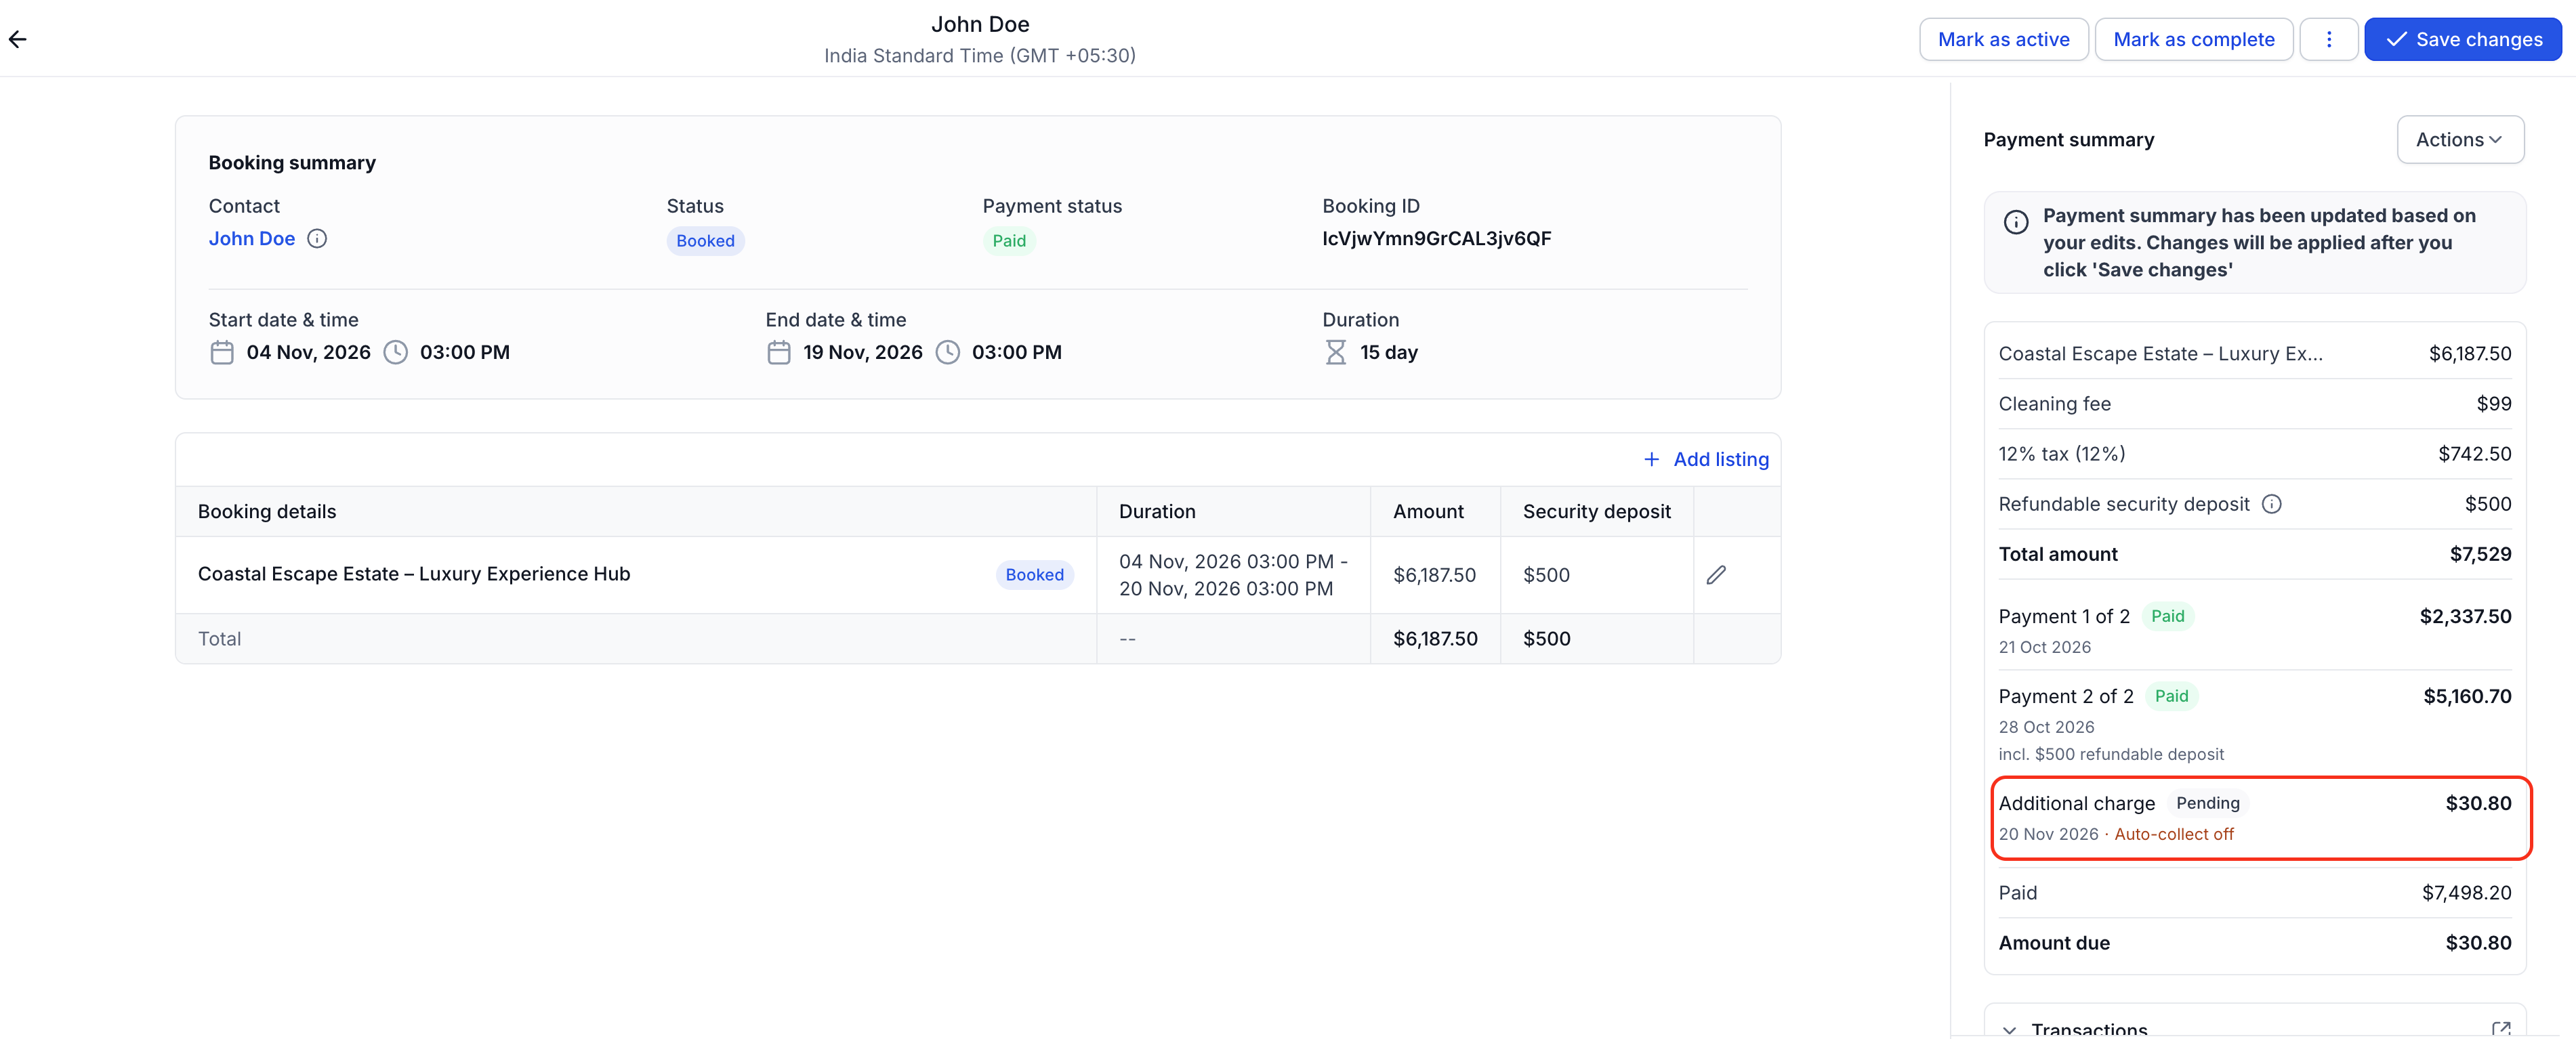Open the end date calendar icon
This screenshot has width=2576, height=1039.
(x=779, y=352)
